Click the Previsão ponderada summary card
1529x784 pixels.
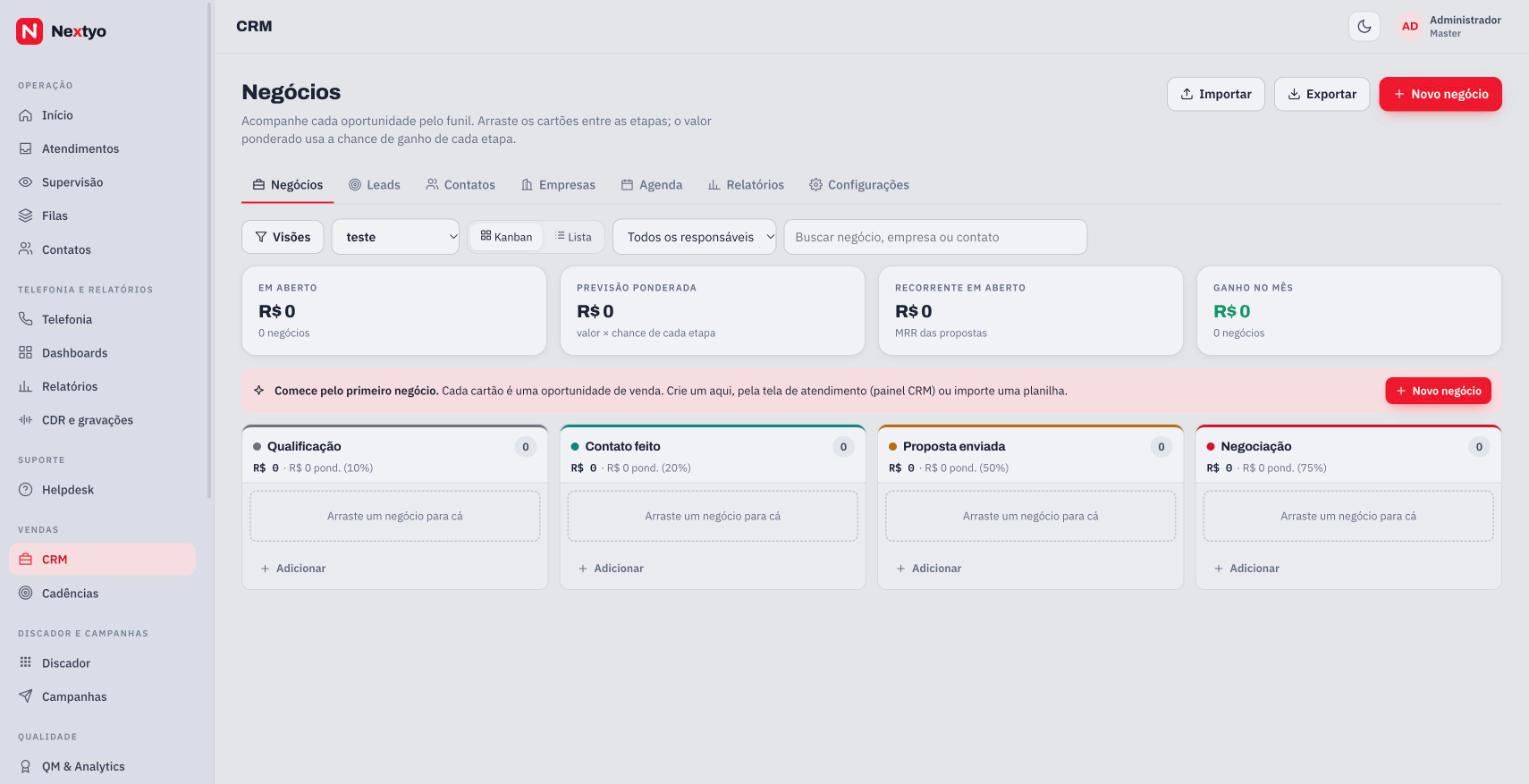click(x=712, y=311)
